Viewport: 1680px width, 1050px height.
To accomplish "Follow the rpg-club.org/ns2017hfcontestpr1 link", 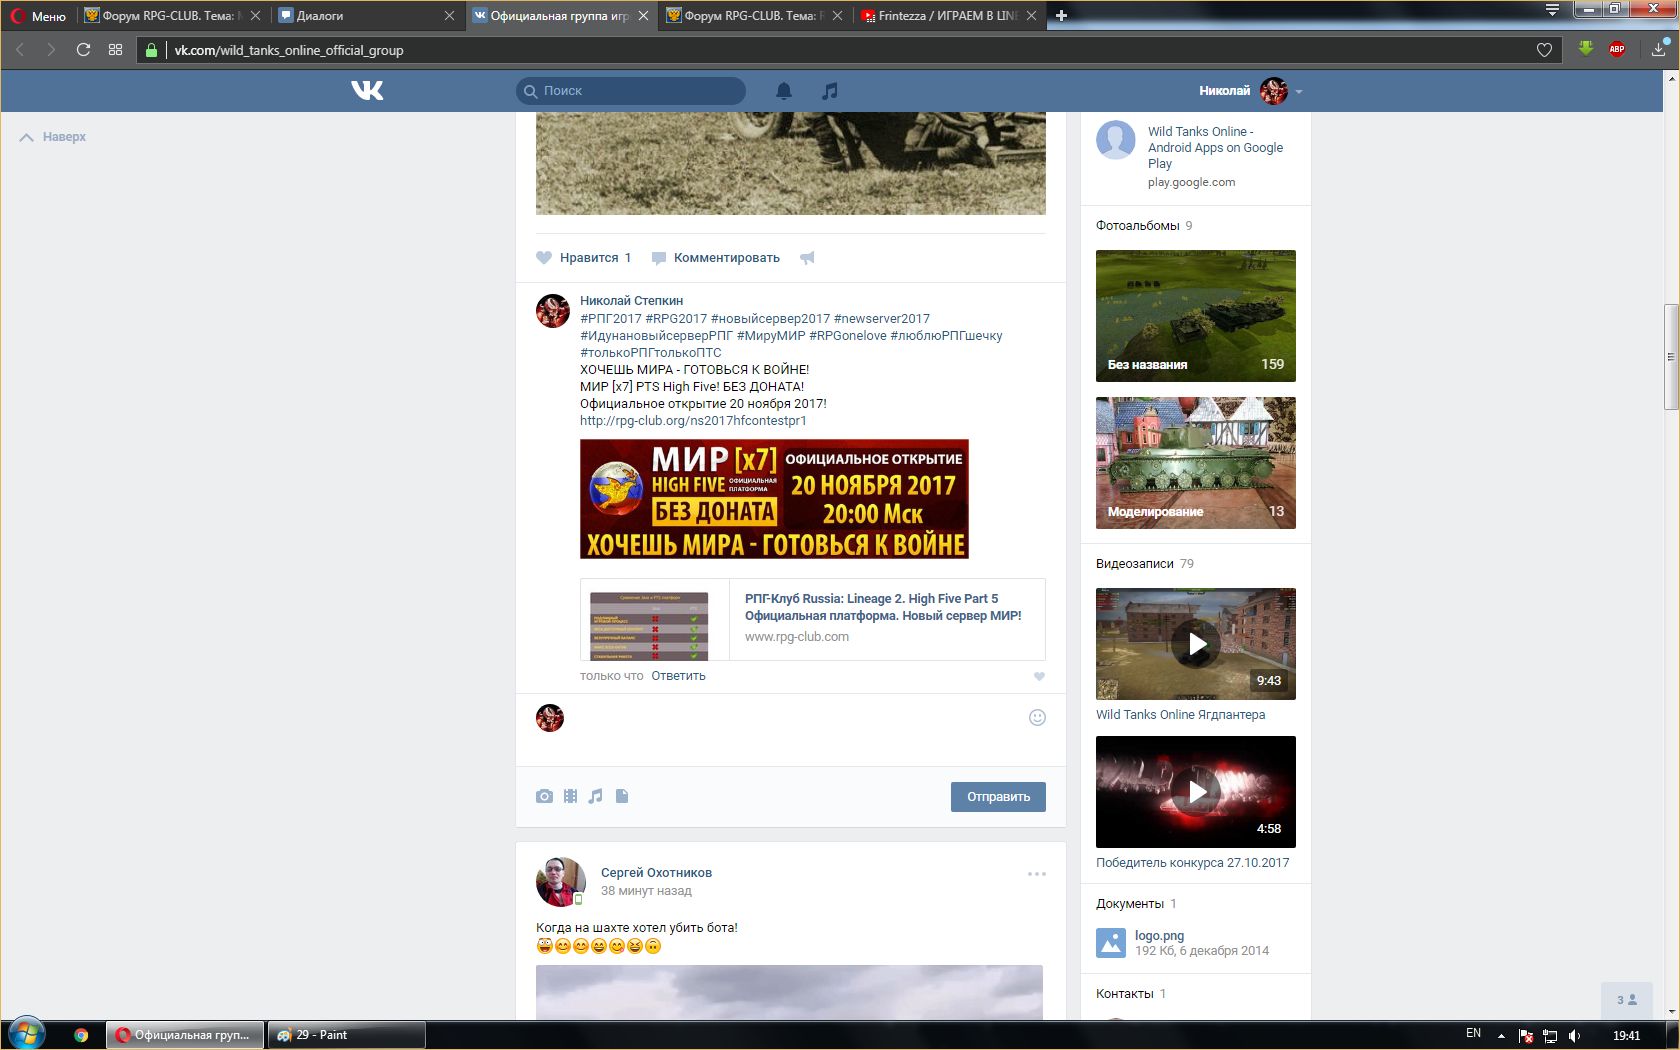I will coord(693,421).
